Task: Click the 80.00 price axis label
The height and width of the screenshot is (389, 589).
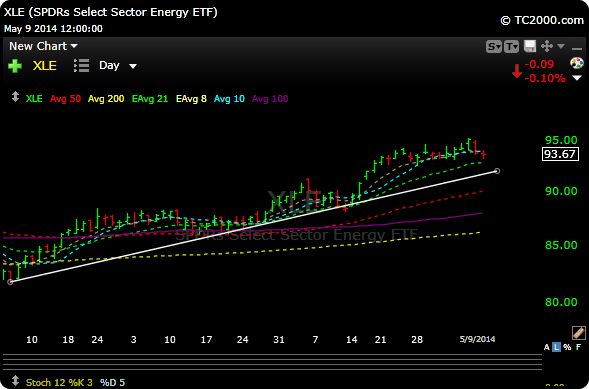Action: tap(561, 302)
